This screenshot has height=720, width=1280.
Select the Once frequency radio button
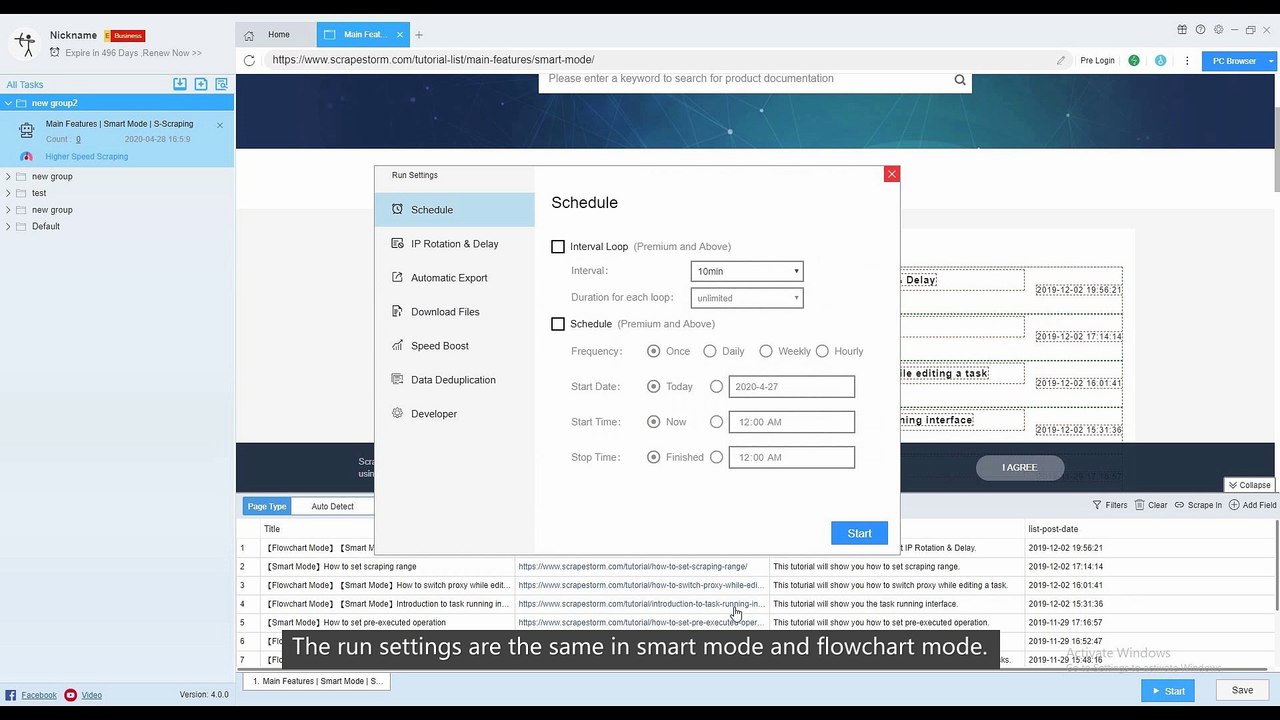click(x=654, y=351)
